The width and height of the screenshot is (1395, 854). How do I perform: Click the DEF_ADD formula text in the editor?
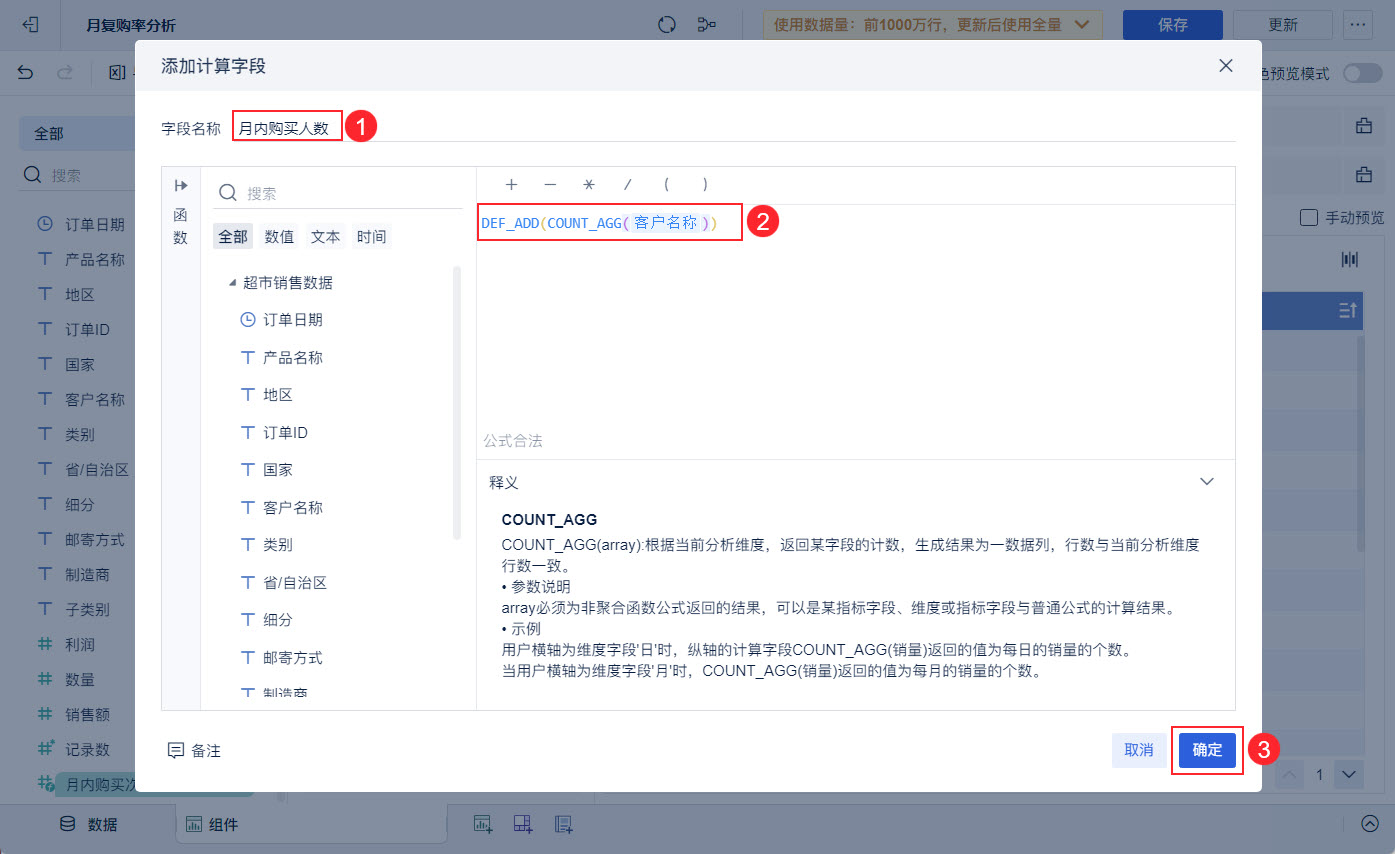599,223
